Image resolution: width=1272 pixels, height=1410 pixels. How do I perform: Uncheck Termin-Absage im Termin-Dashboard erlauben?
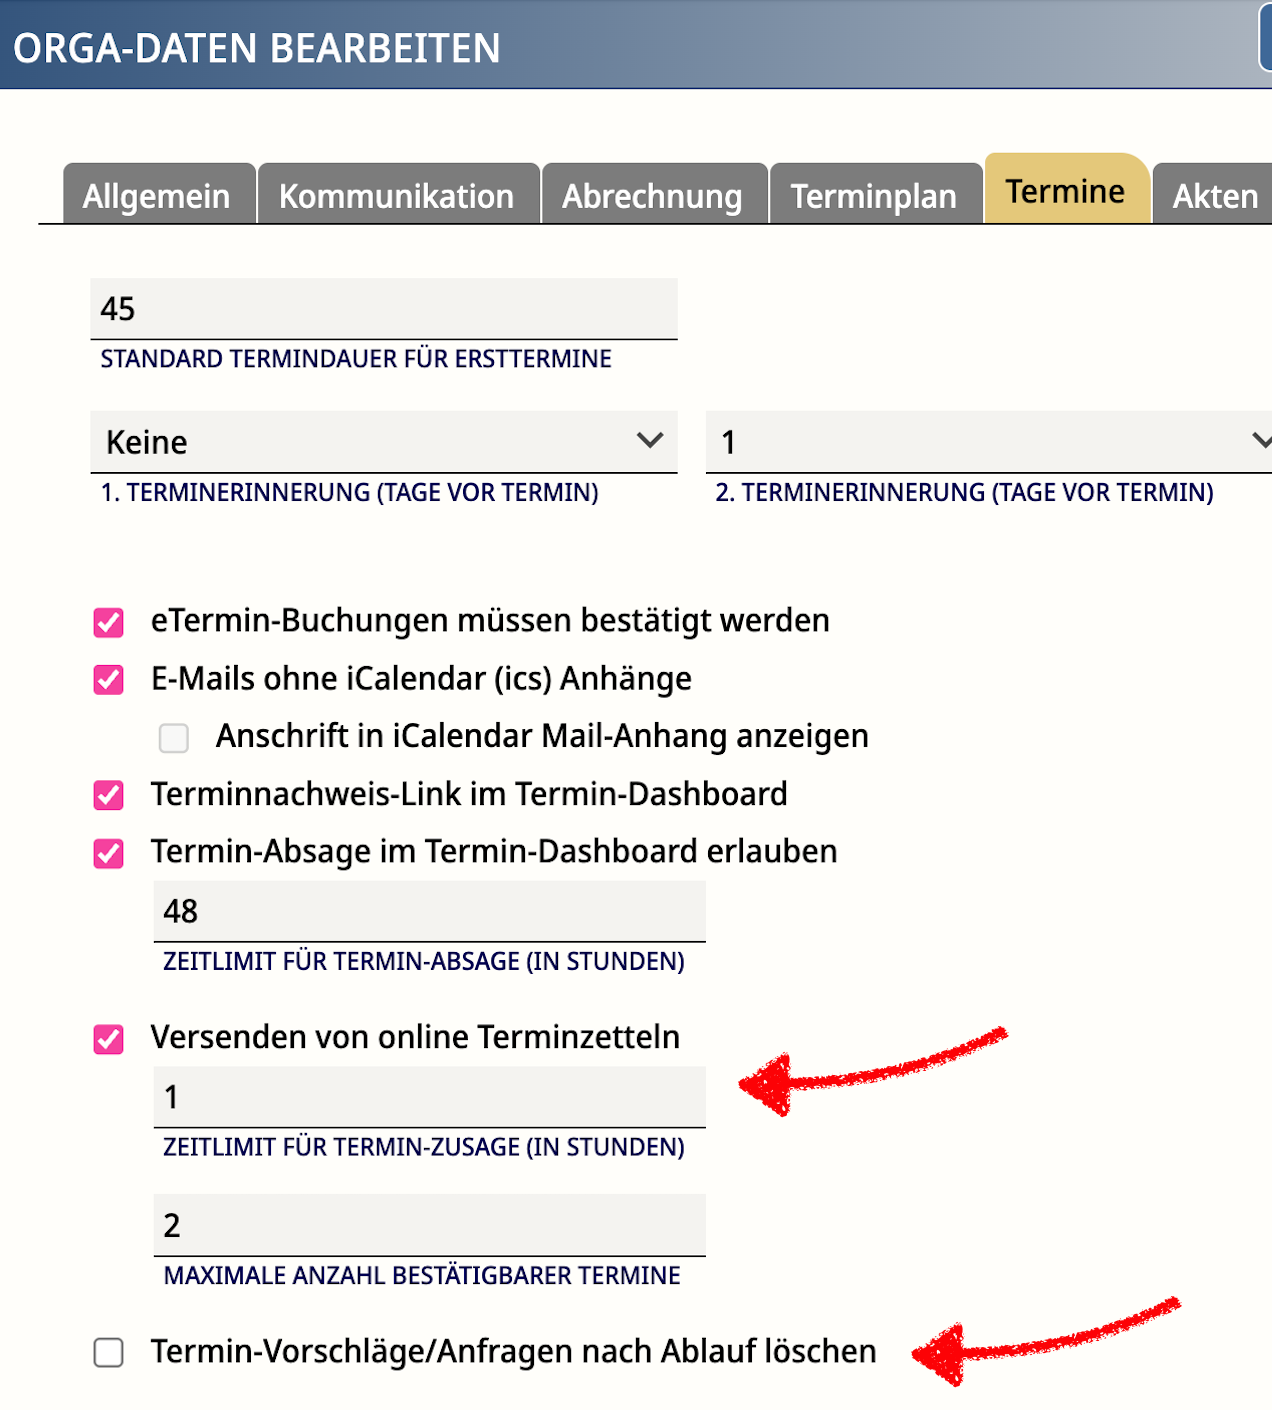click(x=109, y=853)
